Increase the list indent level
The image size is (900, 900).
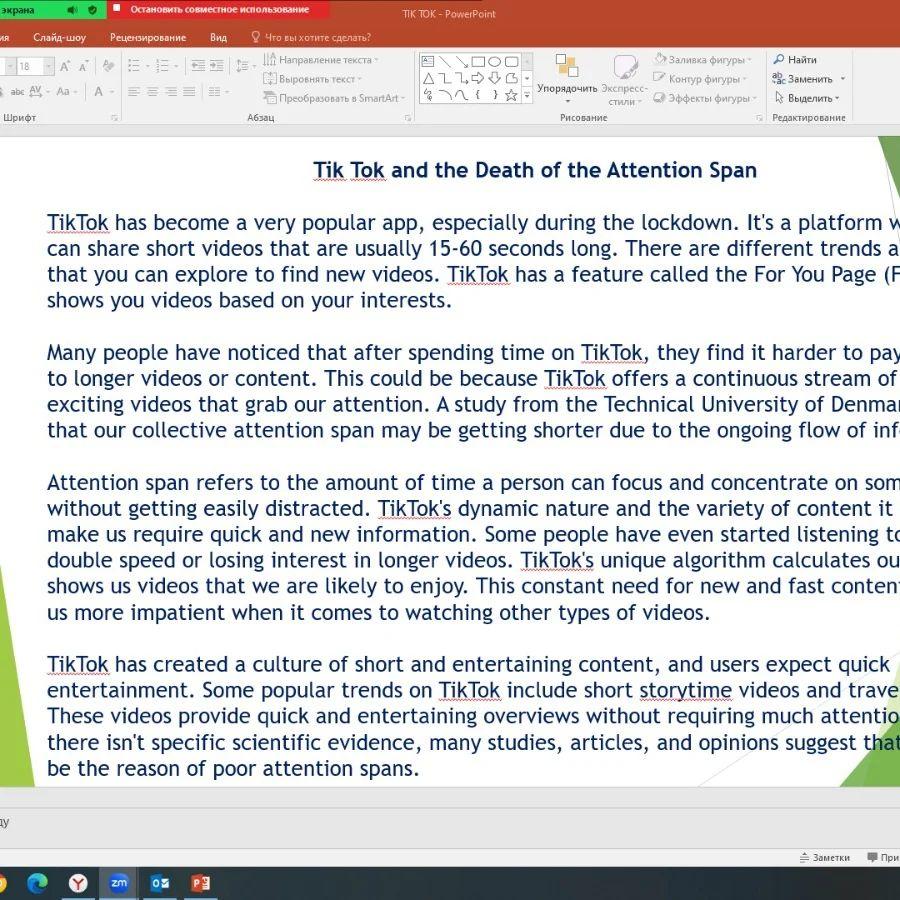[x=216, y=66]
